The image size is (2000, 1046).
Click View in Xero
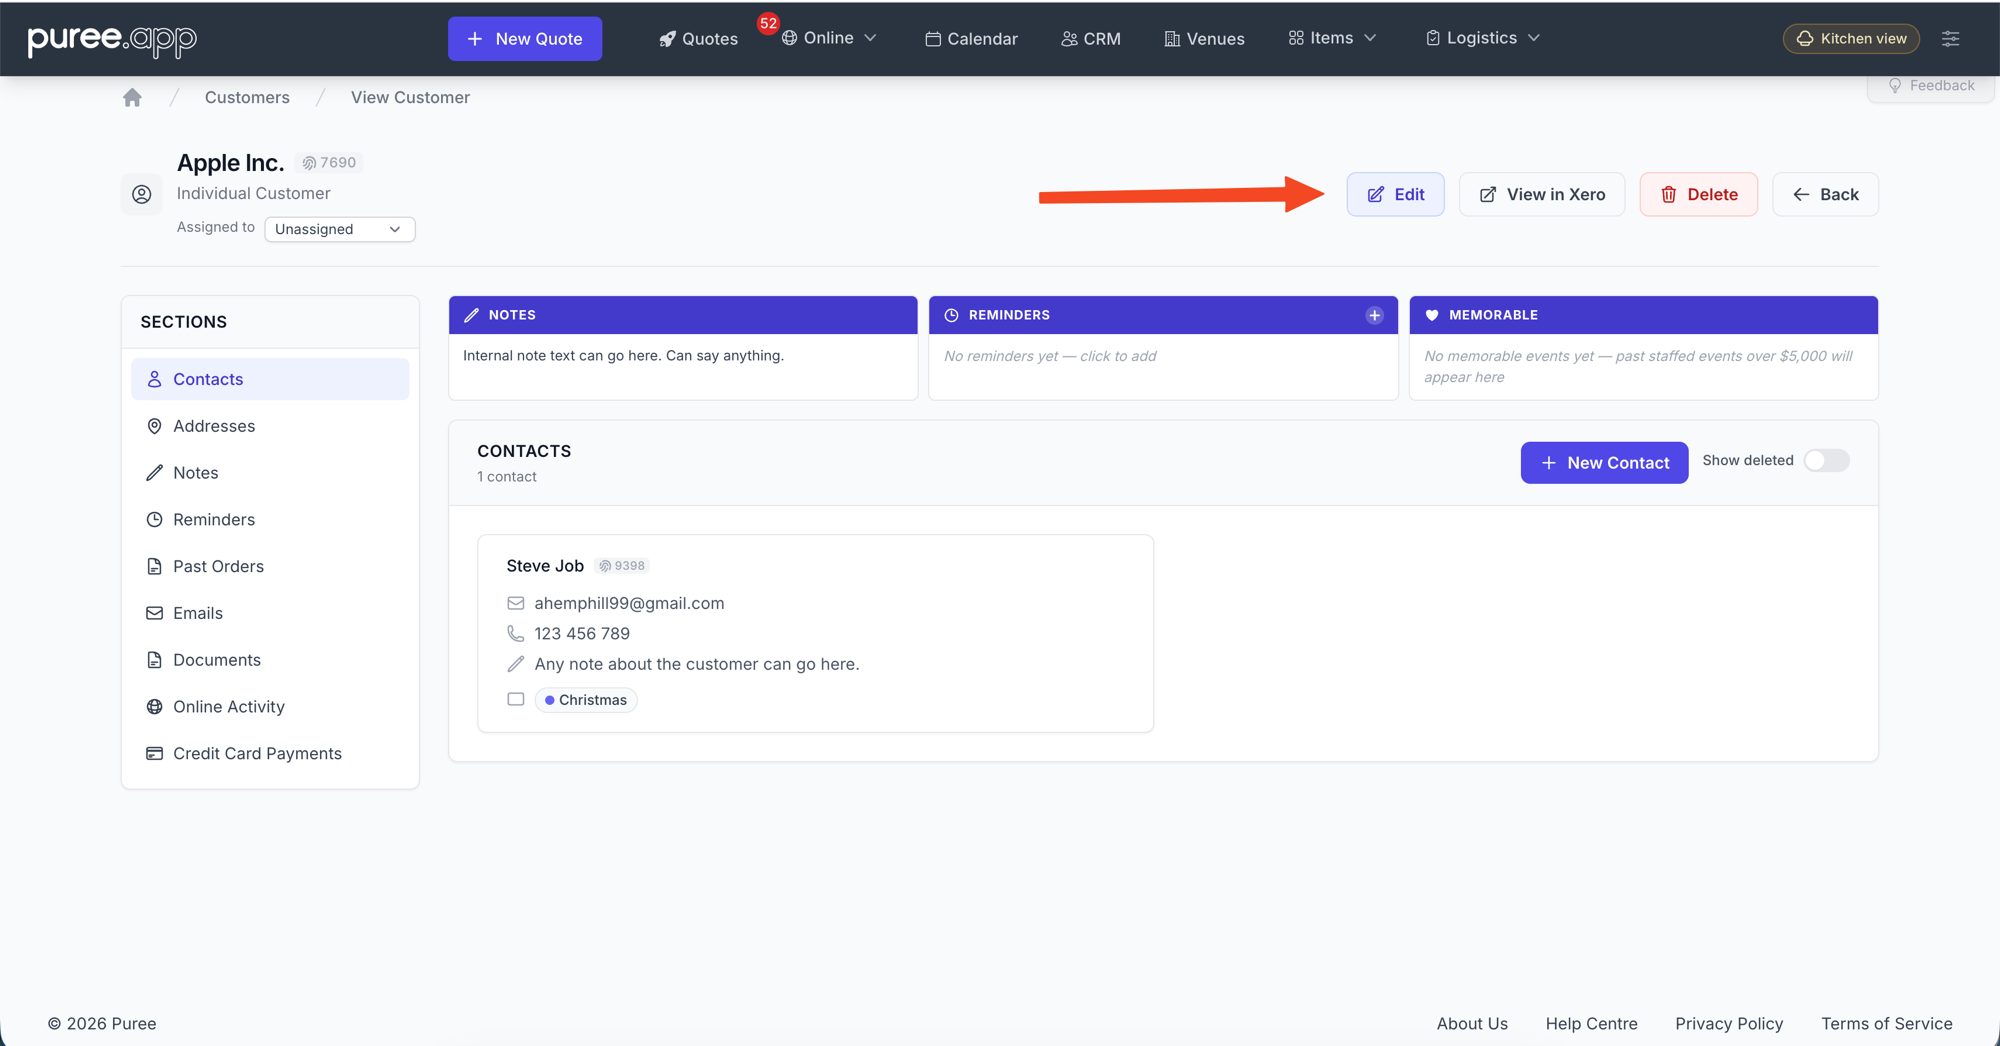[x=1542, y=194]
